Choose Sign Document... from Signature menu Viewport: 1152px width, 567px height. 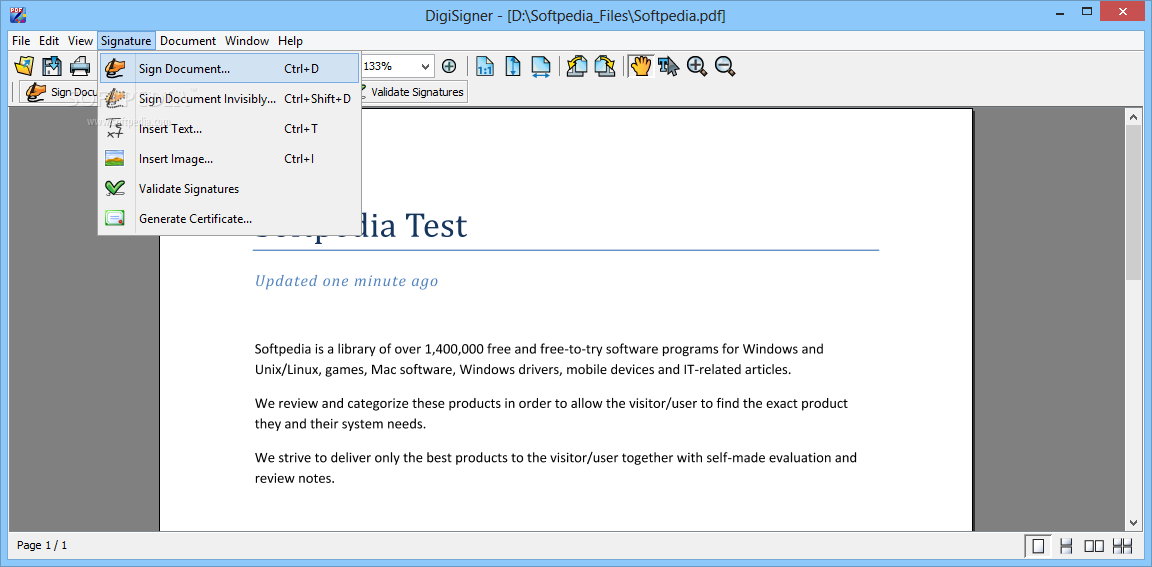click(x=229, y=68)
